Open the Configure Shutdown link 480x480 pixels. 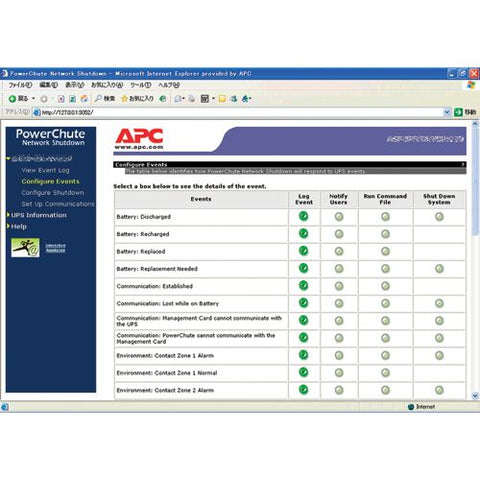pyautogui.click(x=53, y=193)
